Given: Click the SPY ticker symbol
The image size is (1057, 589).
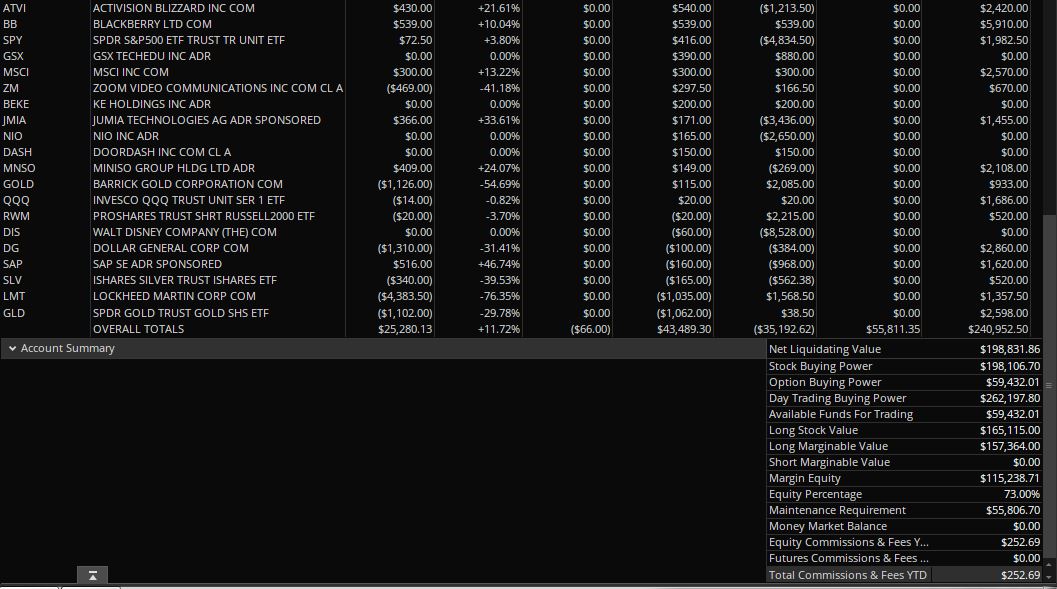Looking at the screenshot, I should click(13, 40).
